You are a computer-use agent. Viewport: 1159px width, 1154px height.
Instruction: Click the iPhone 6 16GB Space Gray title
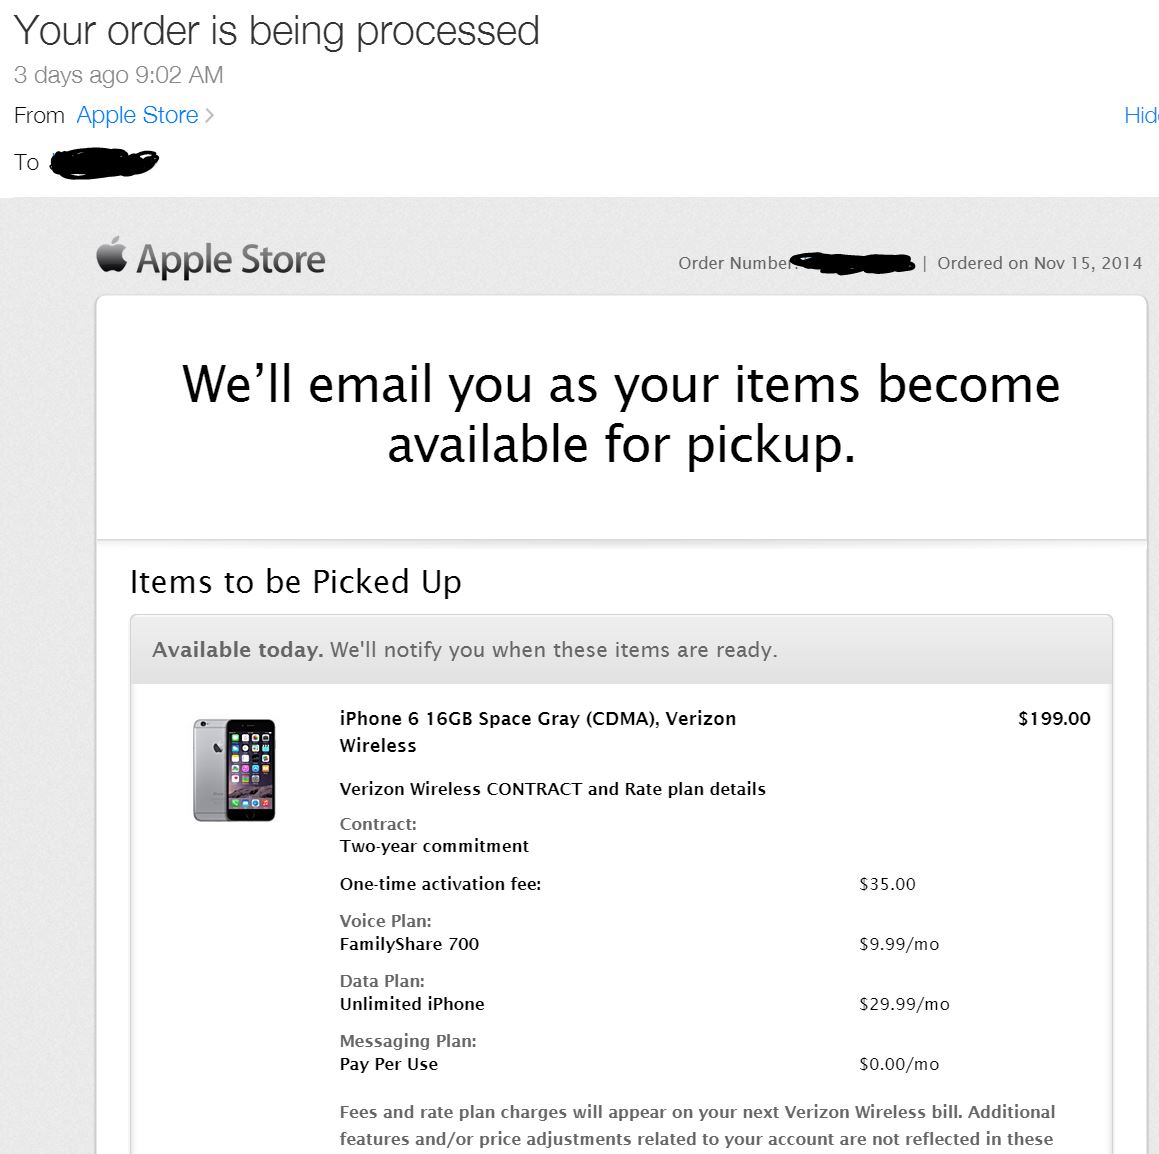click(537, 732)
